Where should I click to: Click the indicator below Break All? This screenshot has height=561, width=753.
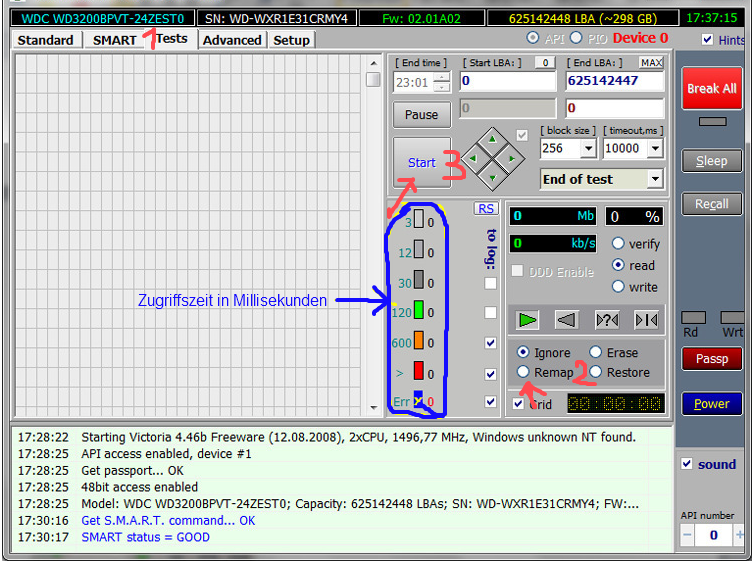click(712, 122)
